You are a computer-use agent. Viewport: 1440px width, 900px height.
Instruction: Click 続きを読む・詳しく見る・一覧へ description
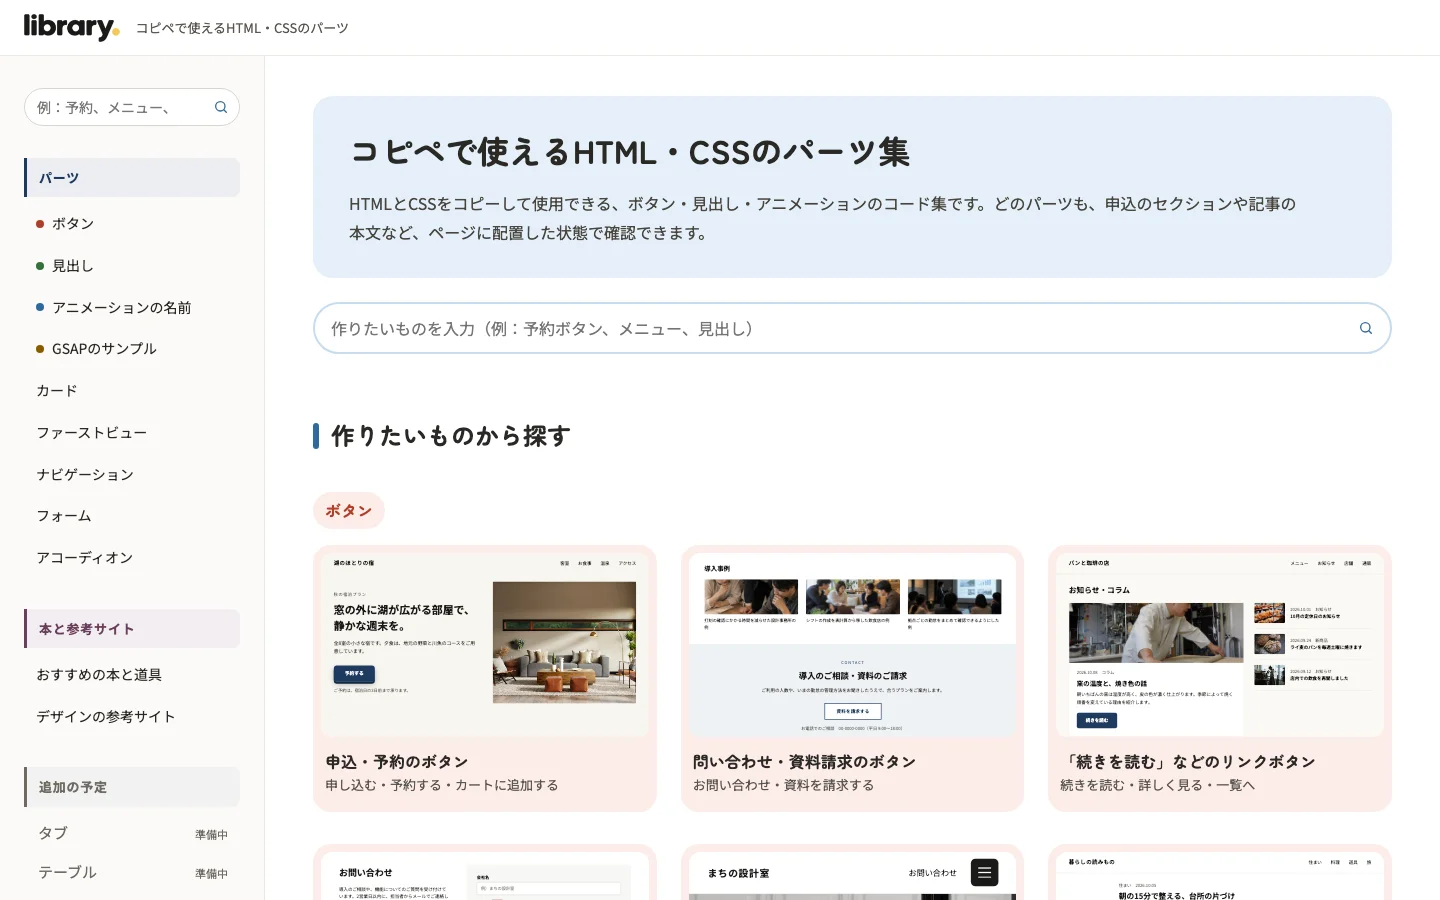point(1158,785)
